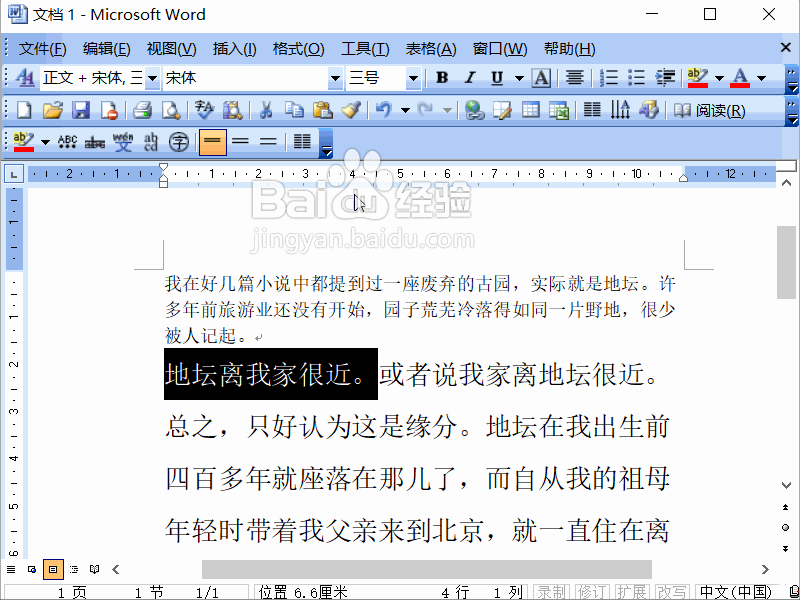Open the Styles and Formatting pane icon
This screenshot has width=800, height=600.
point(23,78)
